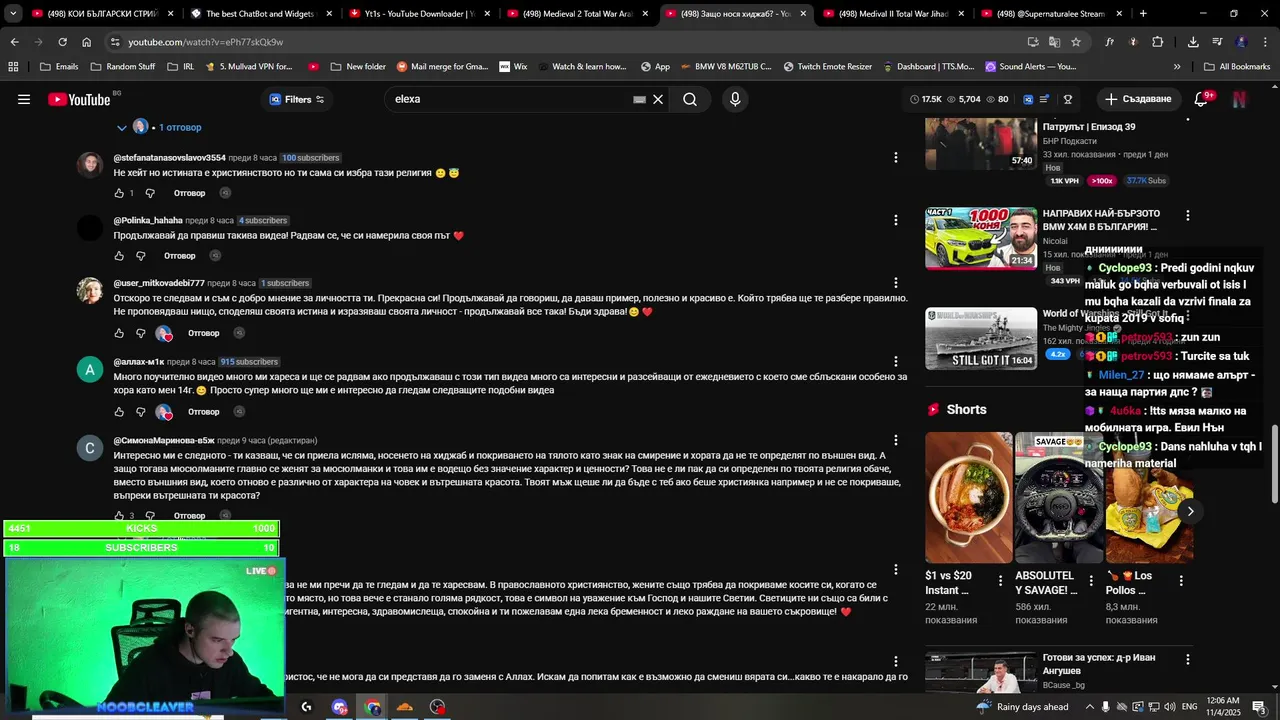
Task: Open the YouTube notifications bell
Action: pyautogui.click(x=1201, y=99)
